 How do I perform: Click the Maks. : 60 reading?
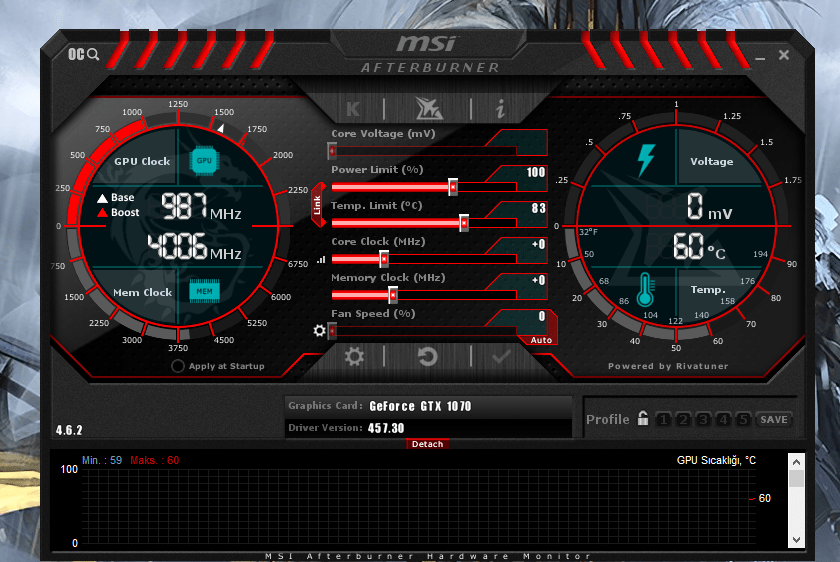point(154,460)
